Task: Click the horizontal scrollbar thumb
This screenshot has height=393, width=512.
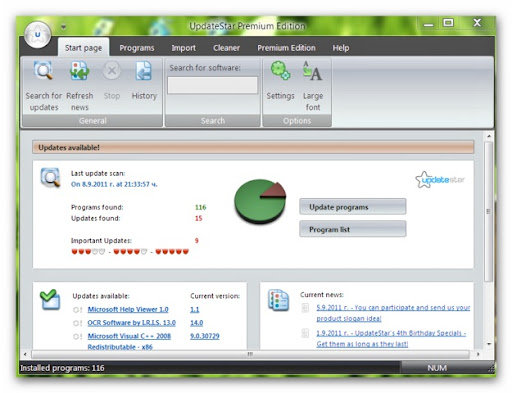Action: point(250,354)
